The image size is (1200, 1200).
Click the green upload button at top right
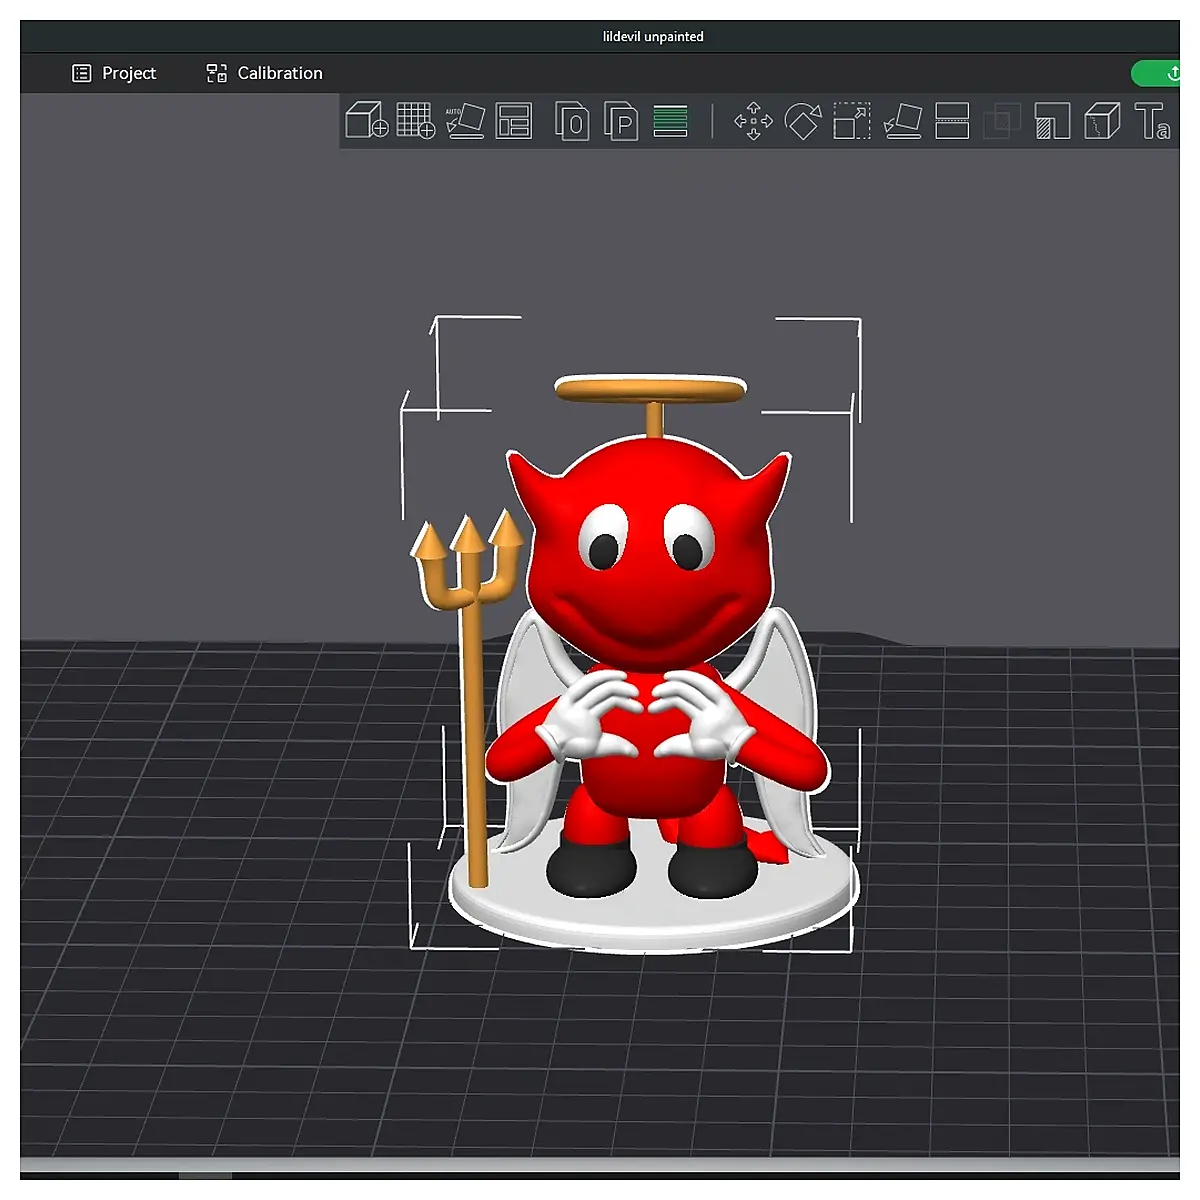coord(1158,73)
